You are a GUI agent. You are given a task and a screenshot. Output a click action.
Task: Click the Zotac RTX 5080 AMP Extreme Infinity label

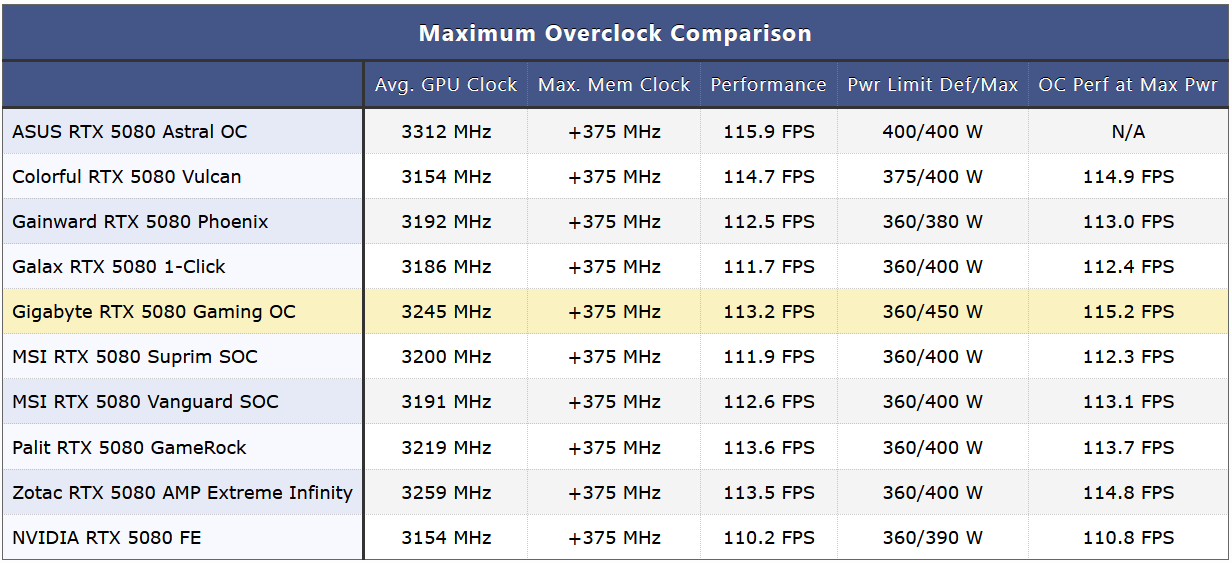pyautogui.click(x=182, y=493)
